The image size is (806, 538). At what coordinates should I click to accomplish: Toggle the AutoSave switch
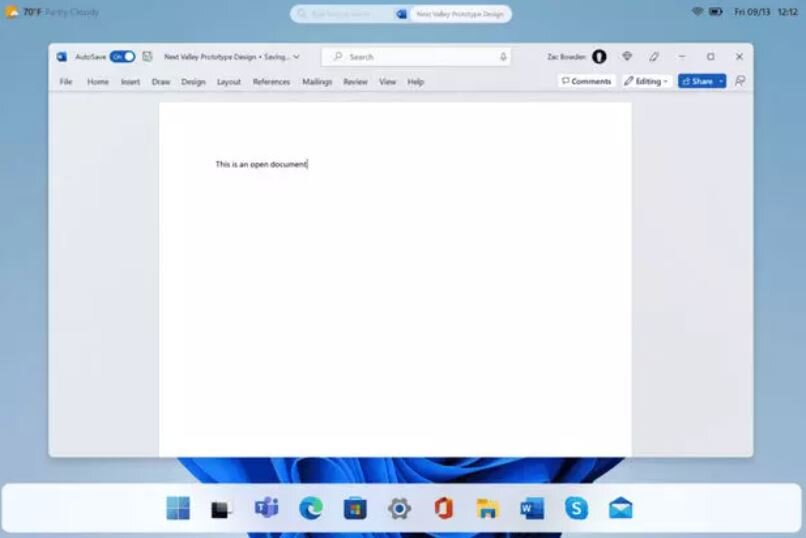click(x=122, y=57)
